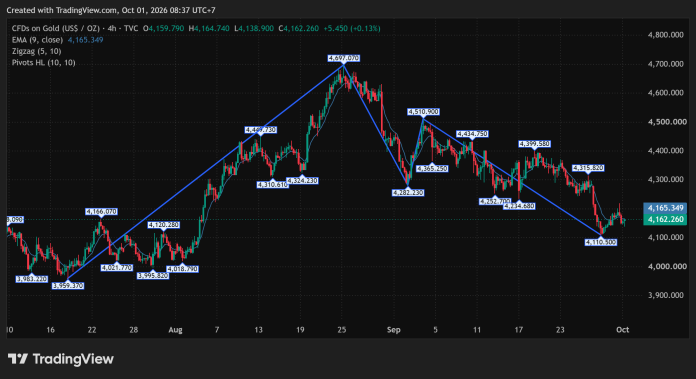Click the 4,120.280 pivot high label
The height and width of the screenshot is (379, 696).
pos(164,225)
